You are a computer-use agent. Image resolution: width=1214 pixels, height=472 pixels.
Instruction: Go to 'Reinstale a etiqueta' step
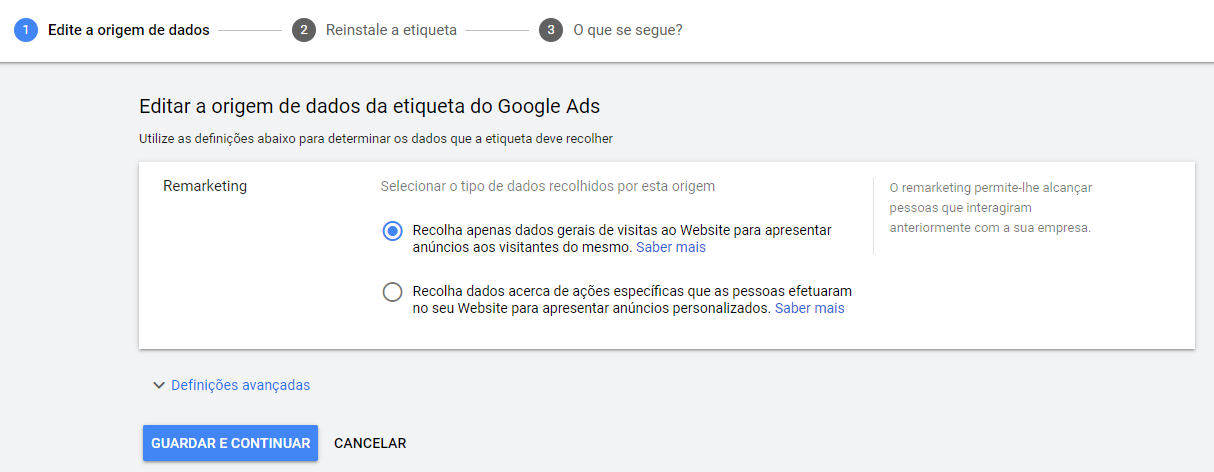(x=391, y=30)
